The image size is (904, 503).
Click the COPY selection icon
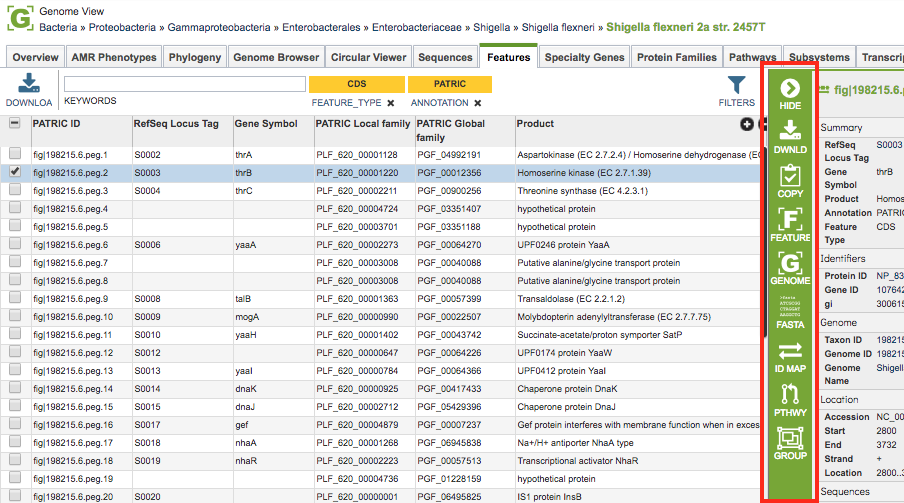pos(790,175)
